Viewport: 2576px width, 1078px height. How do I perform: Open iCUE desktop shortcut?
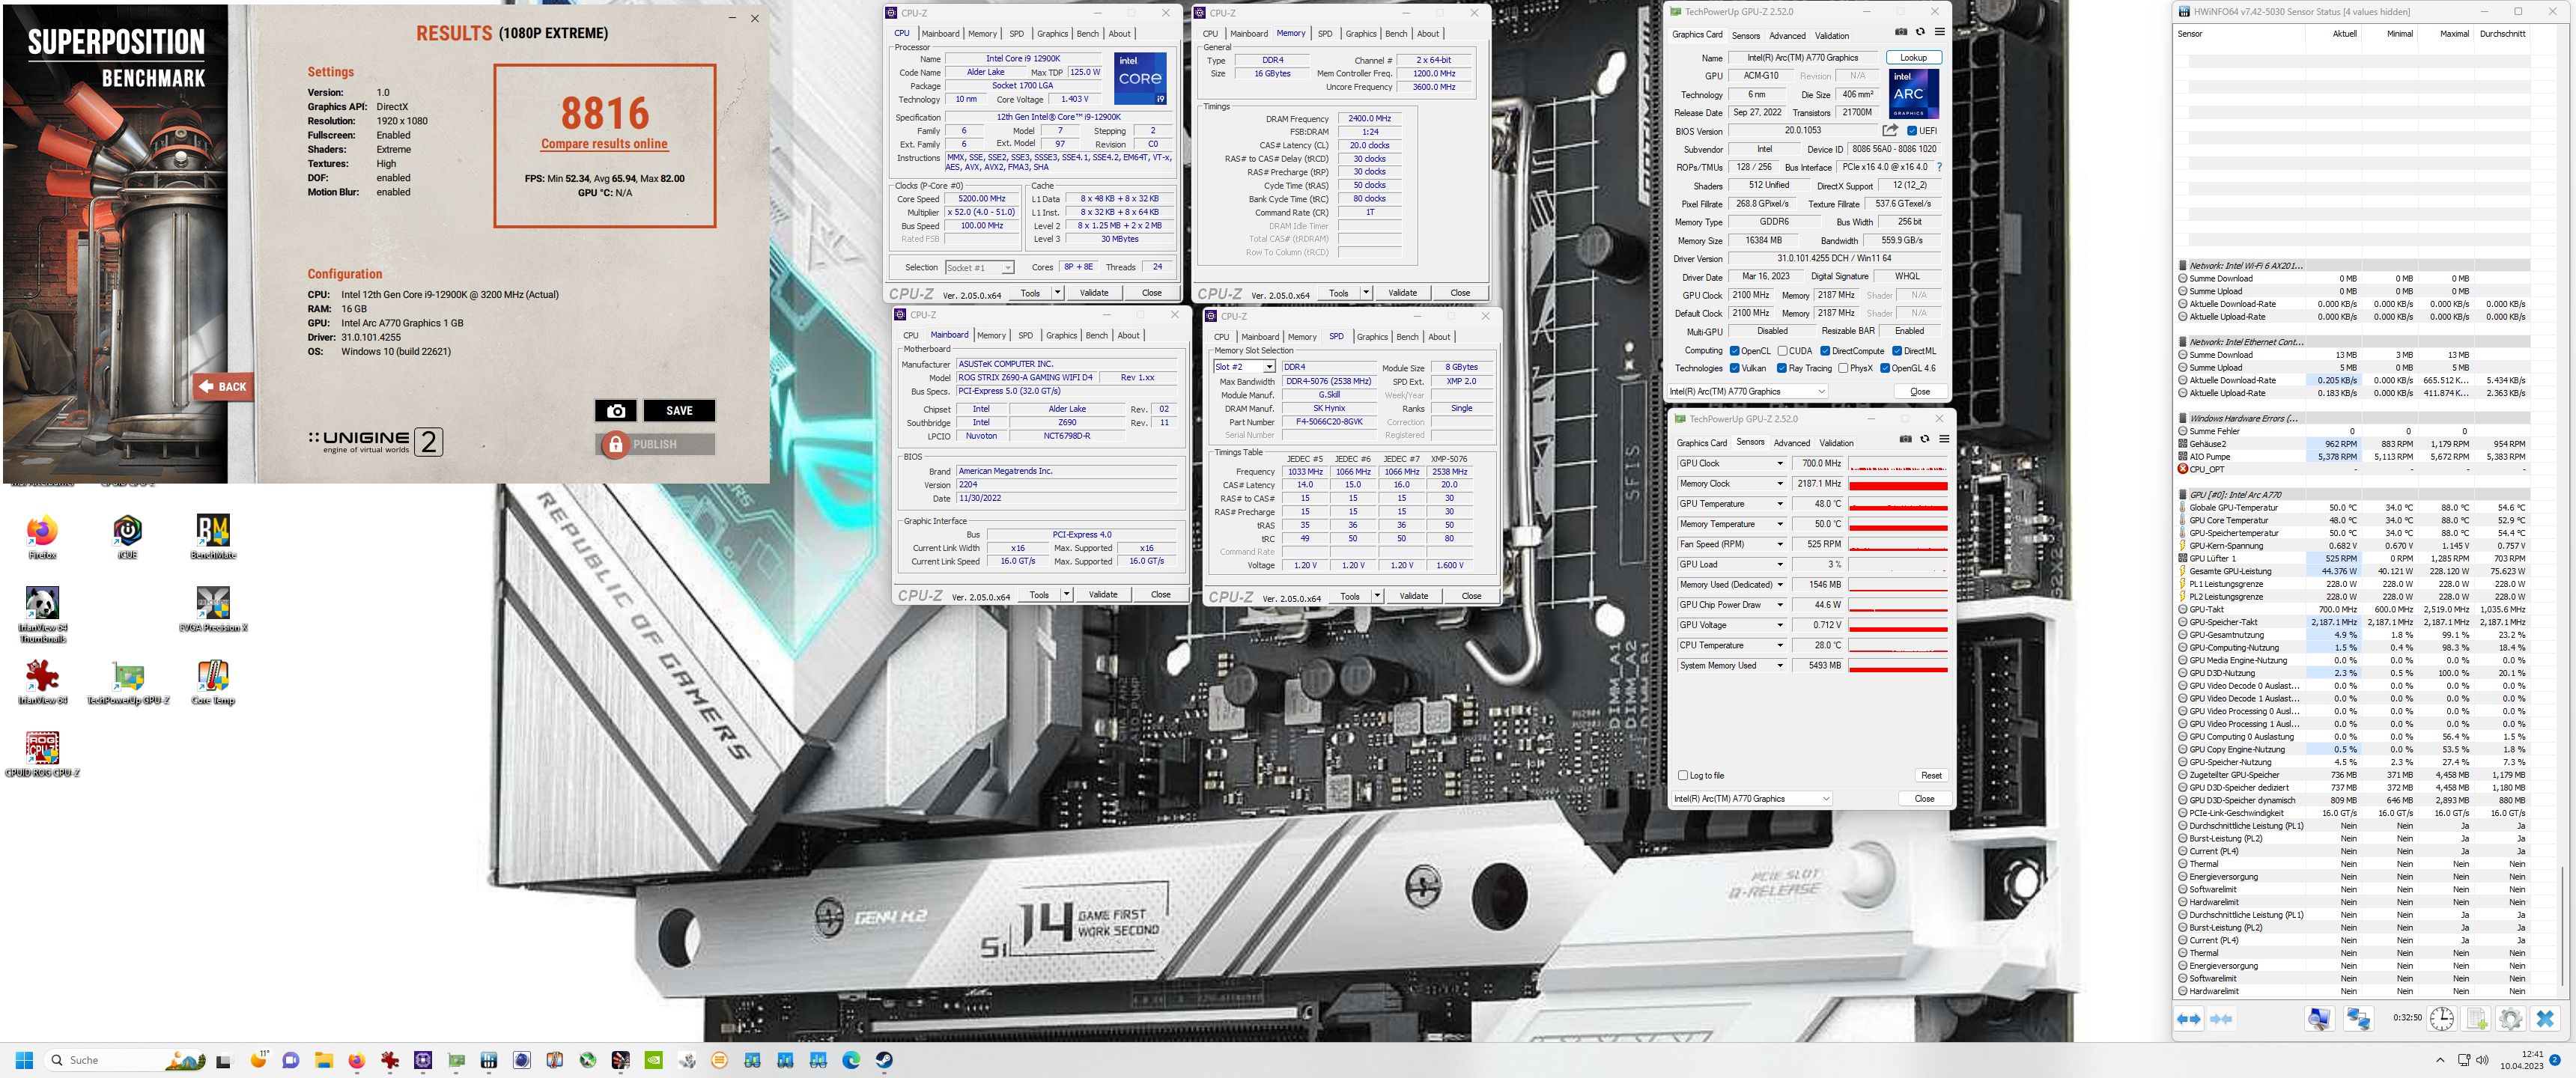(x=127, y=538)
